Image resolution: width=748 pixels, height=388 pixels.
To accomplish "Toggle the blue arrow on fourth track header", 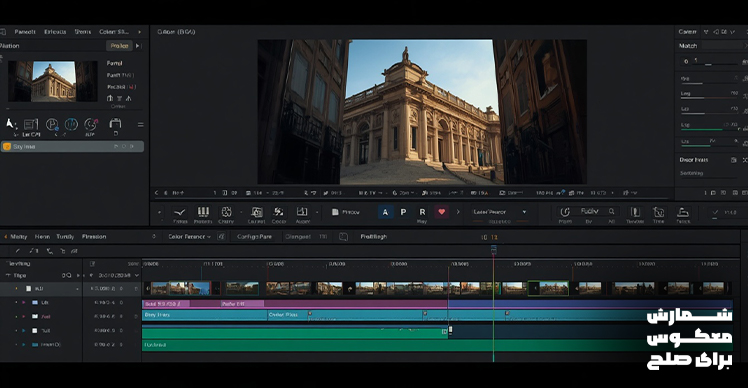I will point(24,330).
